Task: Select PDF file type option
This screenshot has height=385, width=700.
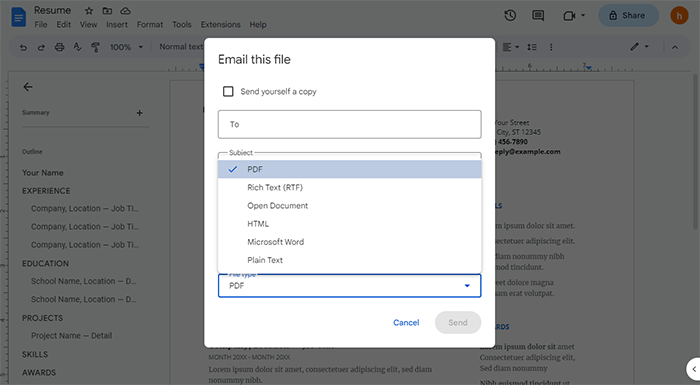Action: tap(350, 169)
